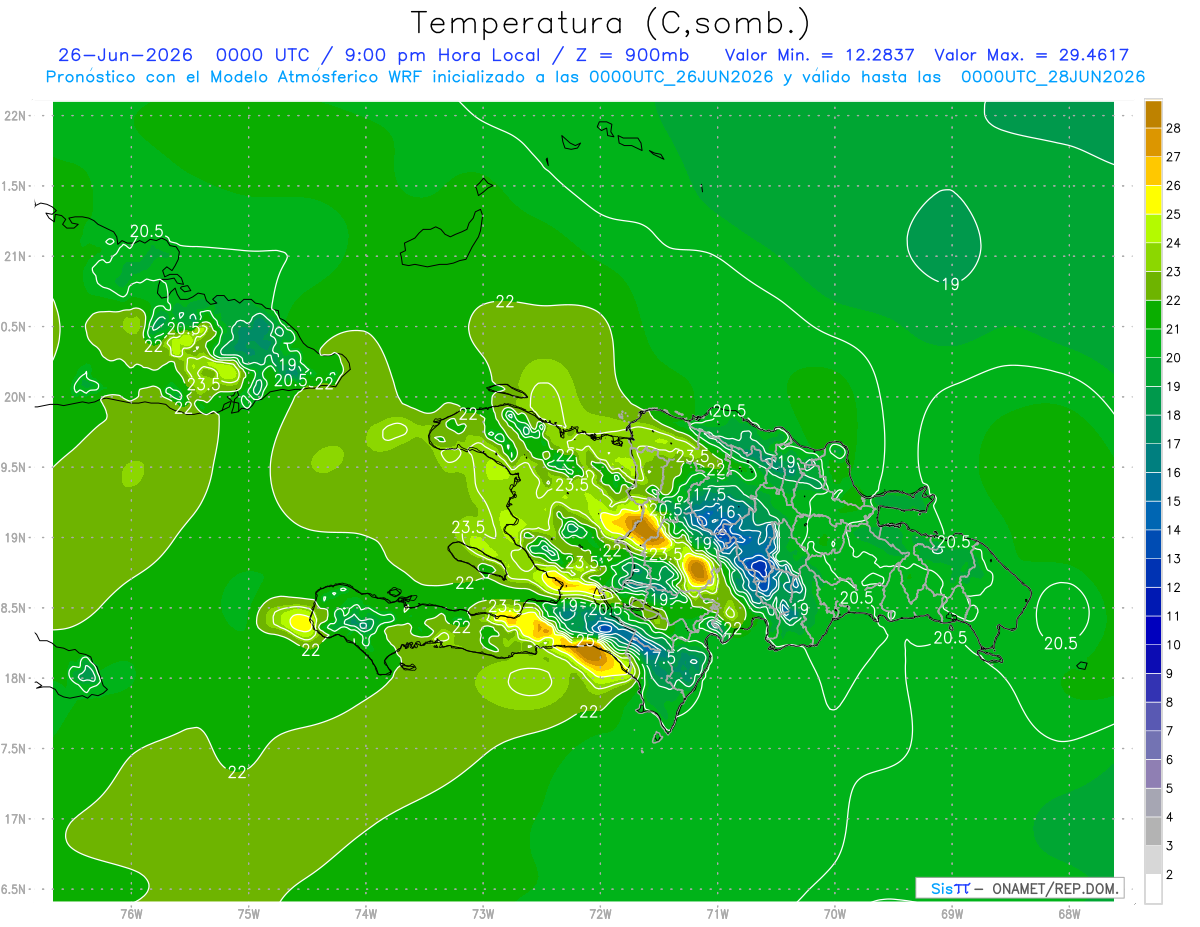Click the "72W" longitude axis label

tap(600, 912)
